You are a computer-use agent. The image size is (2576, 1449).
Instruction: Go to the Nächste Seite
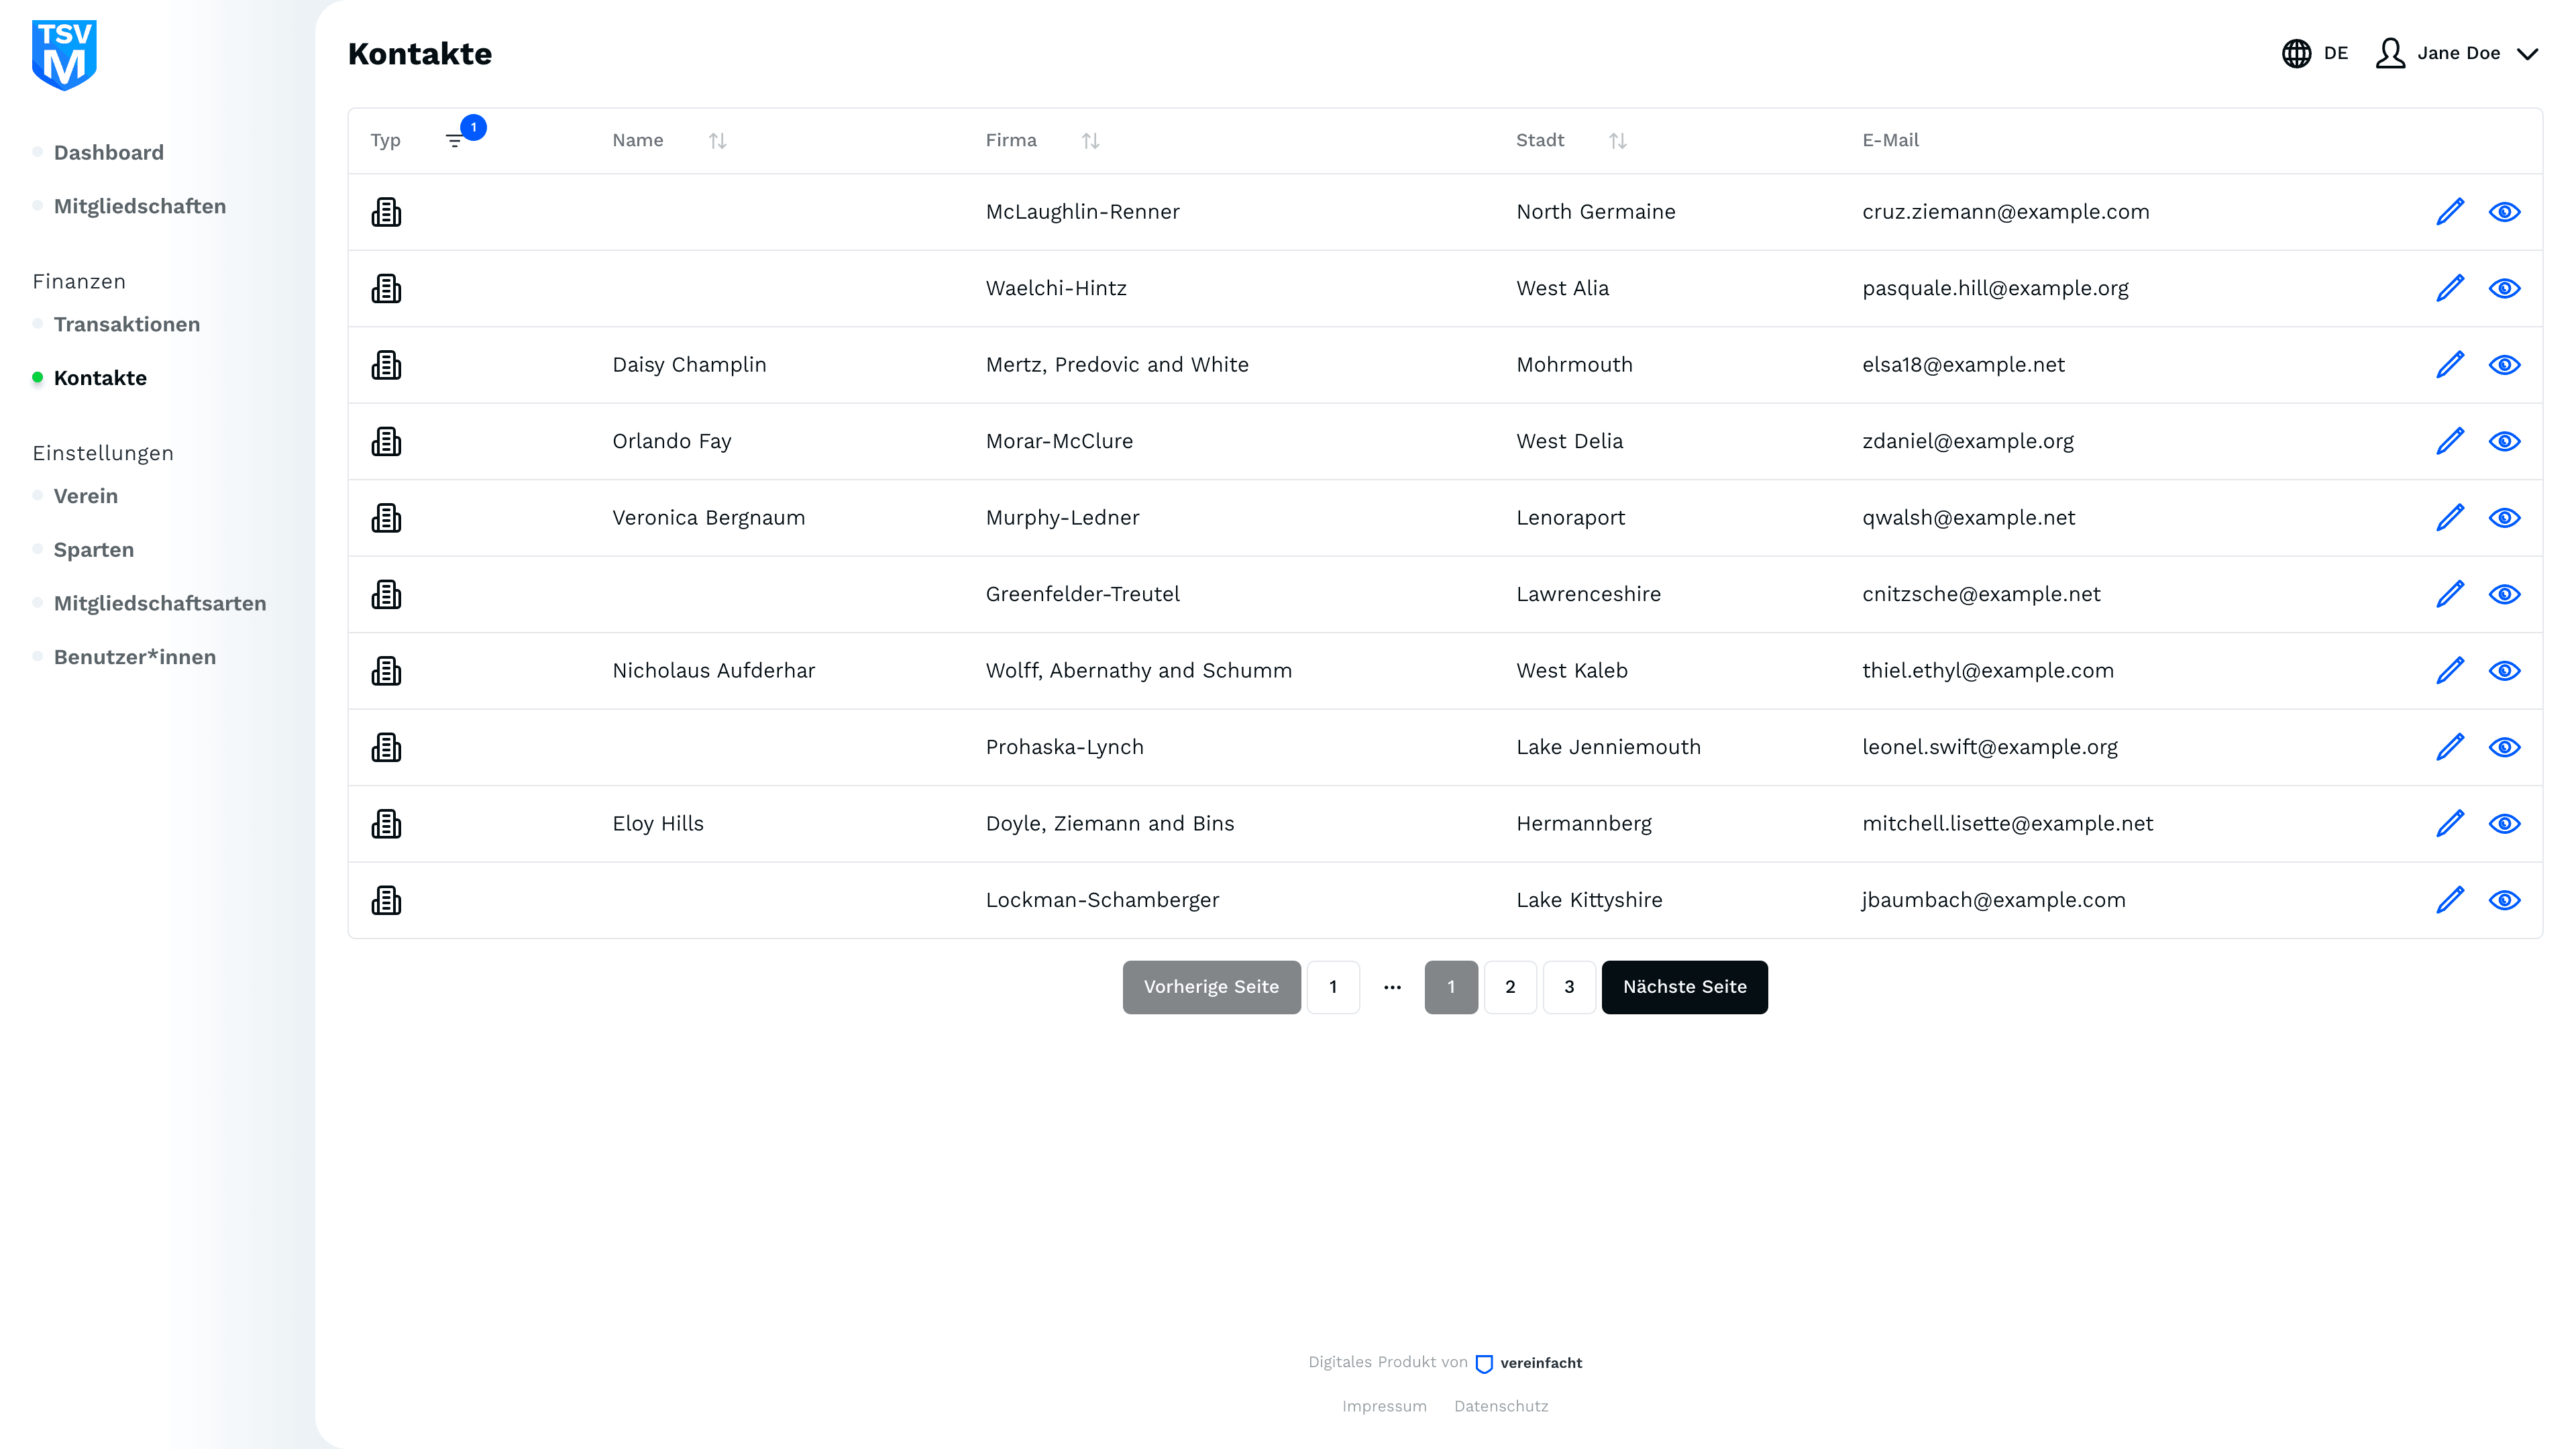1684,987
